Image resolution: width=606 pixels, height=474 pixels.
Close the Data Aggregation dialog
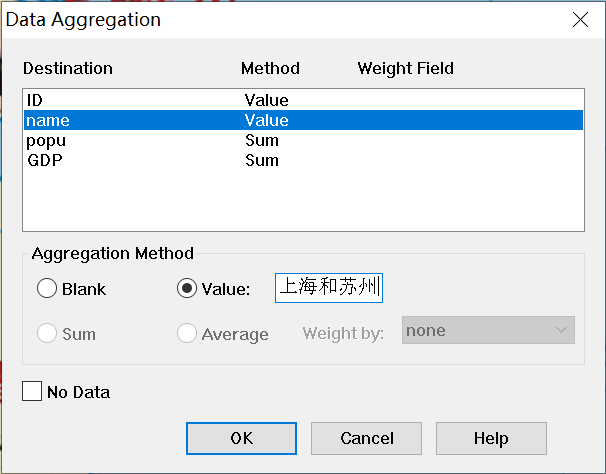coord(579,20)
